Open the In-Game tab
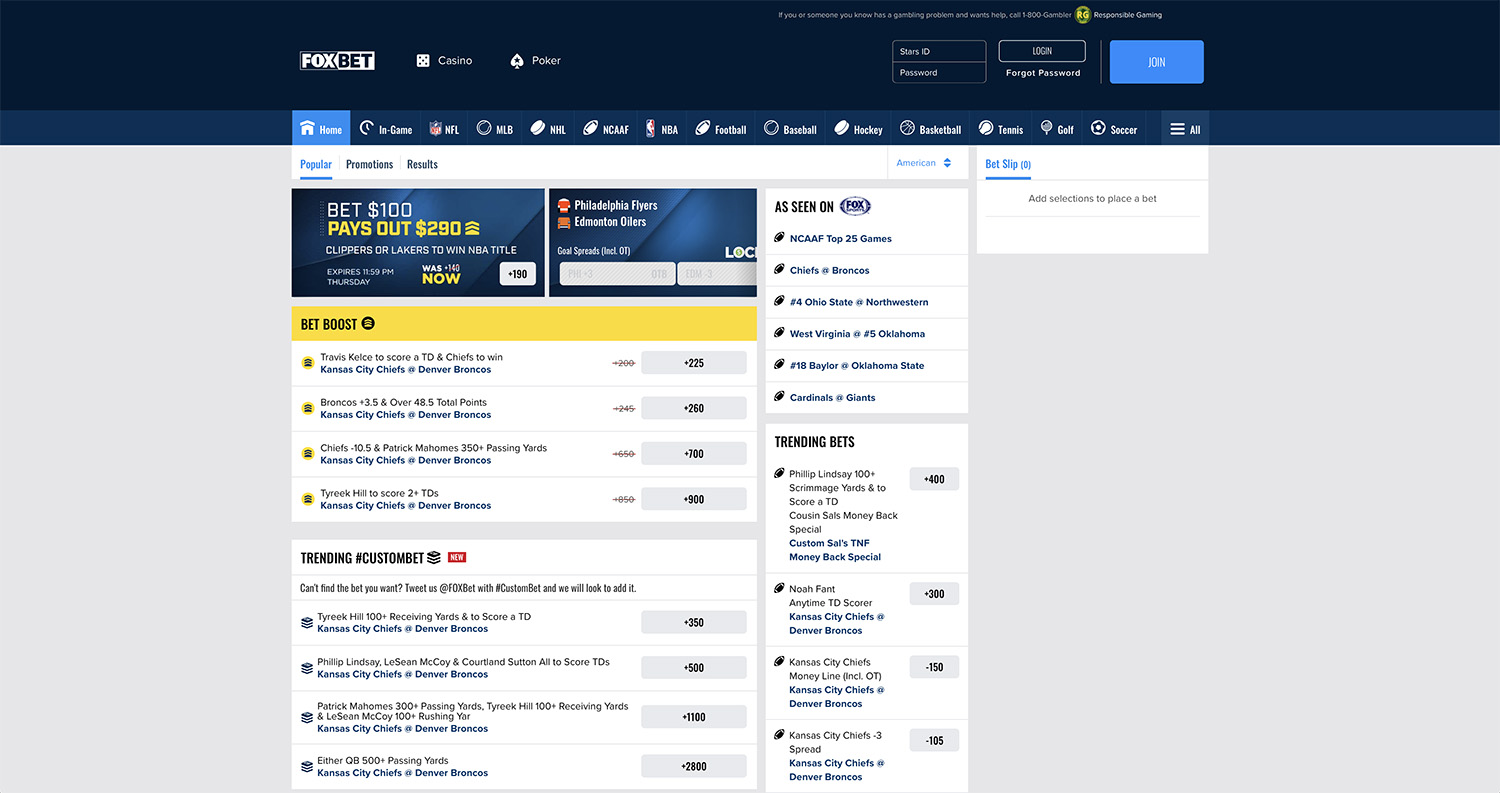Screen dimensions: 1500x793 point(386,129)
